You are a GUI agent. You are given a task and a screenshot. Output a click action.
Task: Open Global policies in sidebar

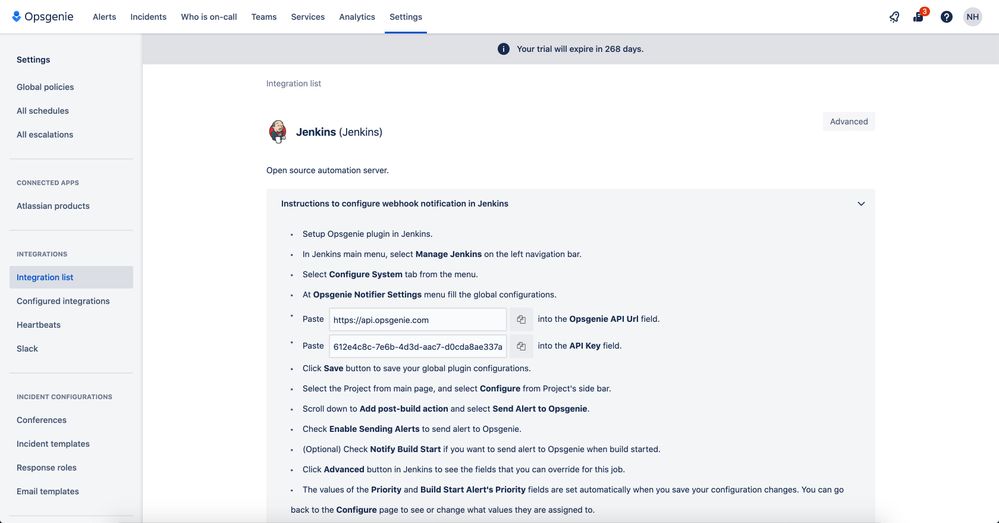pos(45,87)
